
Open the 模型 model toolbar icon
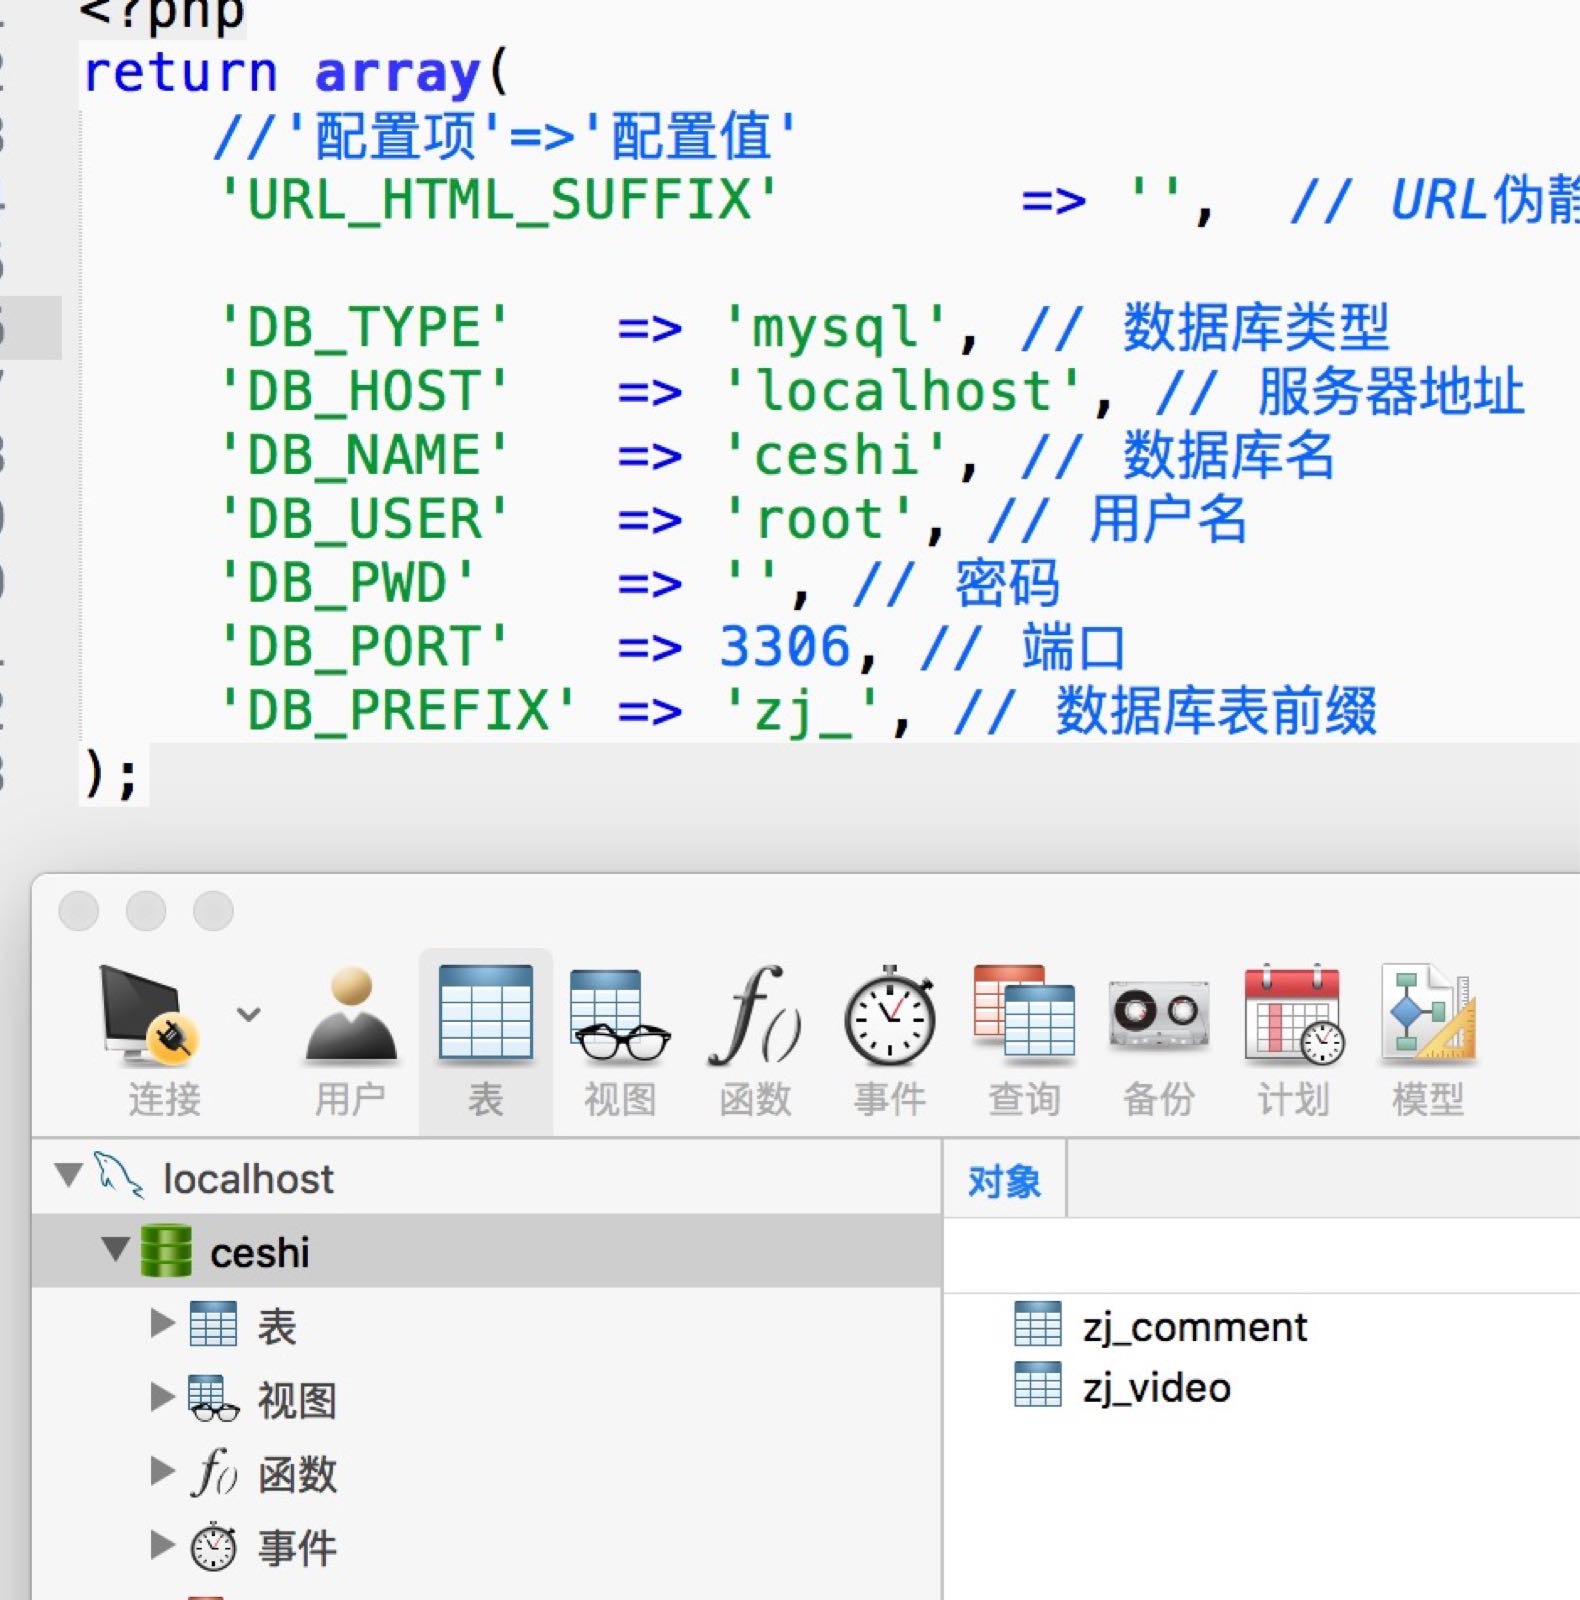pyautogui.click(x=1428, y=1016)
